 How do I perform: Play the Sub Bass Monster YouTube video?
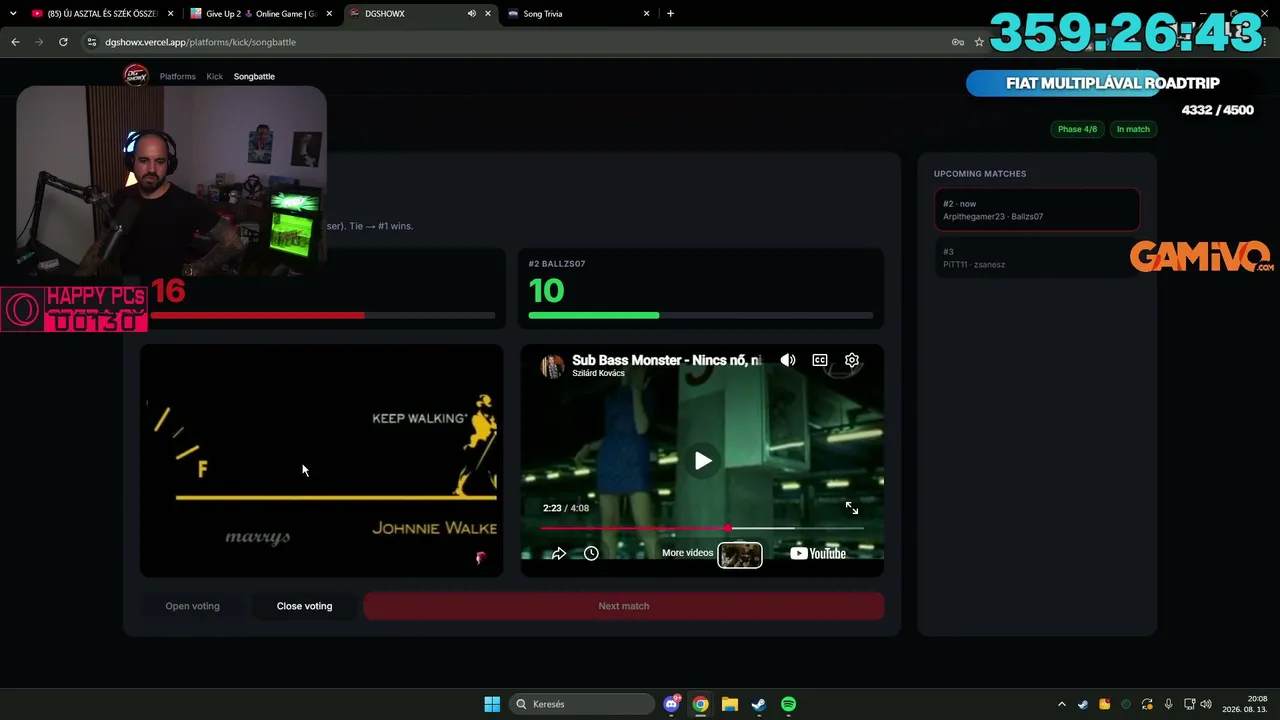(x=703, y=461)
